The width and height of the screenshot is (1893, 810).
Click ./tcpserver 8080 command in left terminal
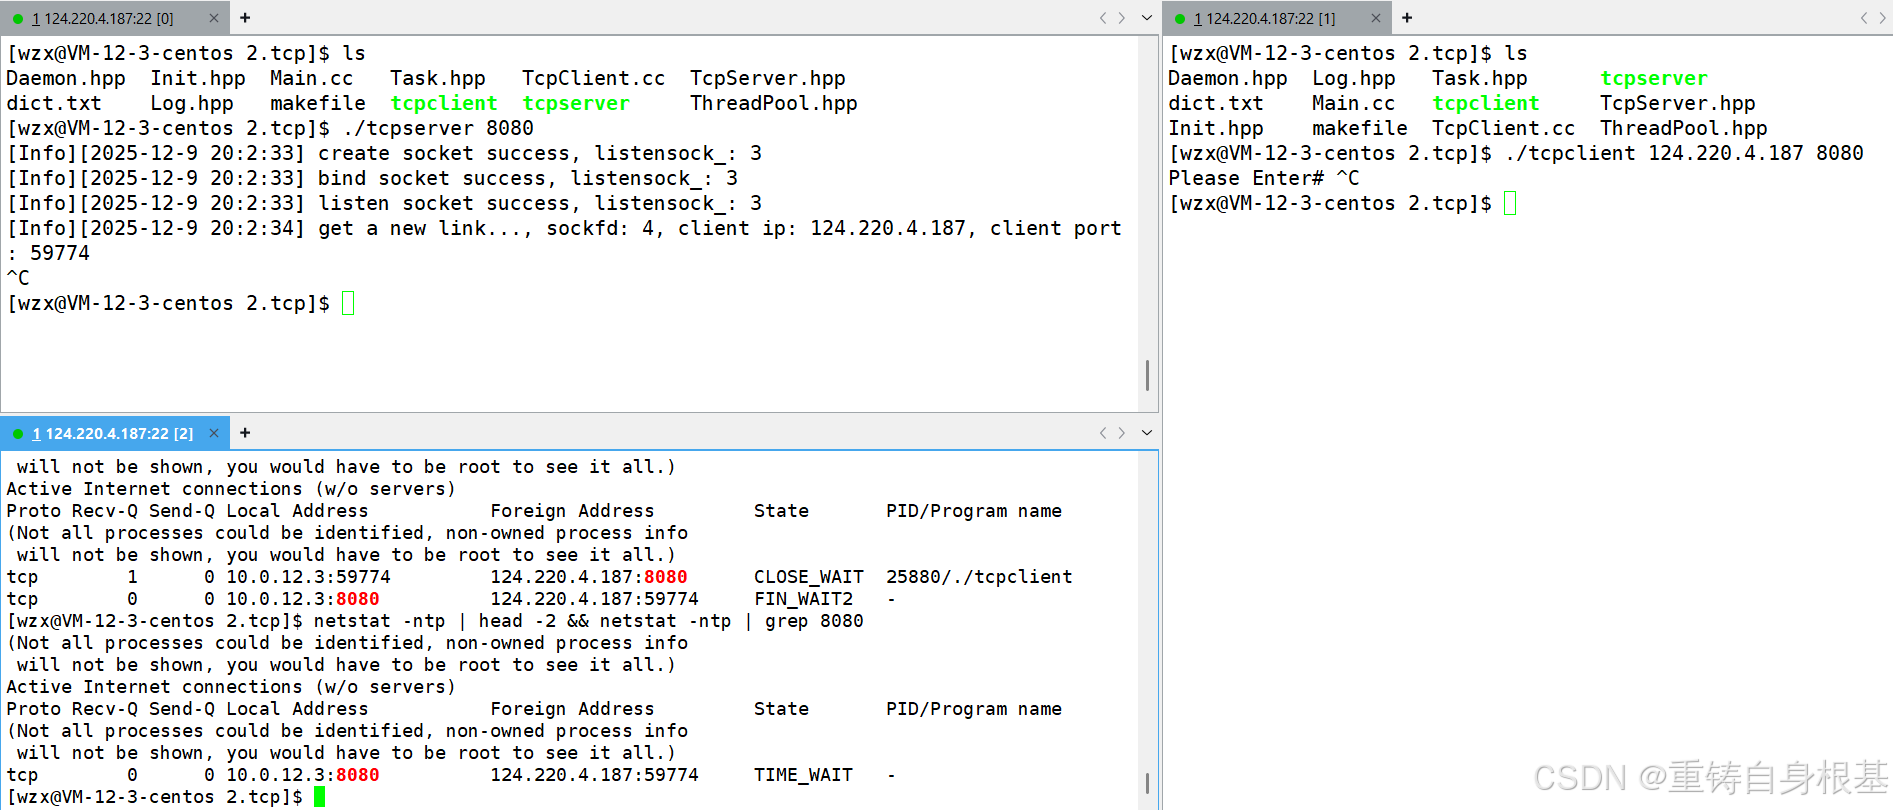pos(438,128)
